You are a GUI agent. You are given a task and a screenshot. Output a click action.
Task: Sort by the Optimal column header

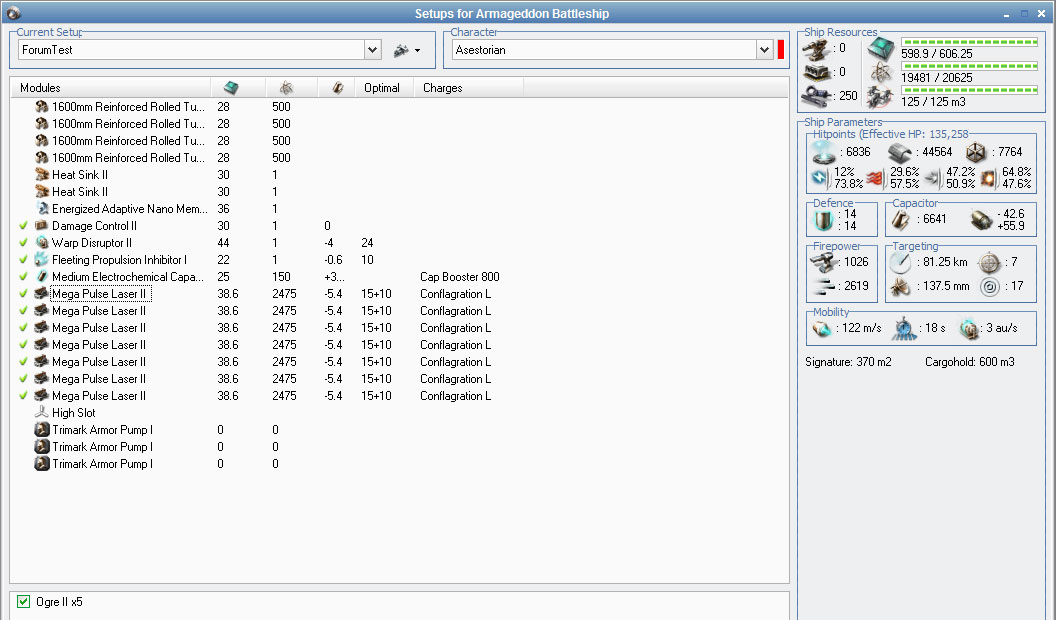pos(382,88)
